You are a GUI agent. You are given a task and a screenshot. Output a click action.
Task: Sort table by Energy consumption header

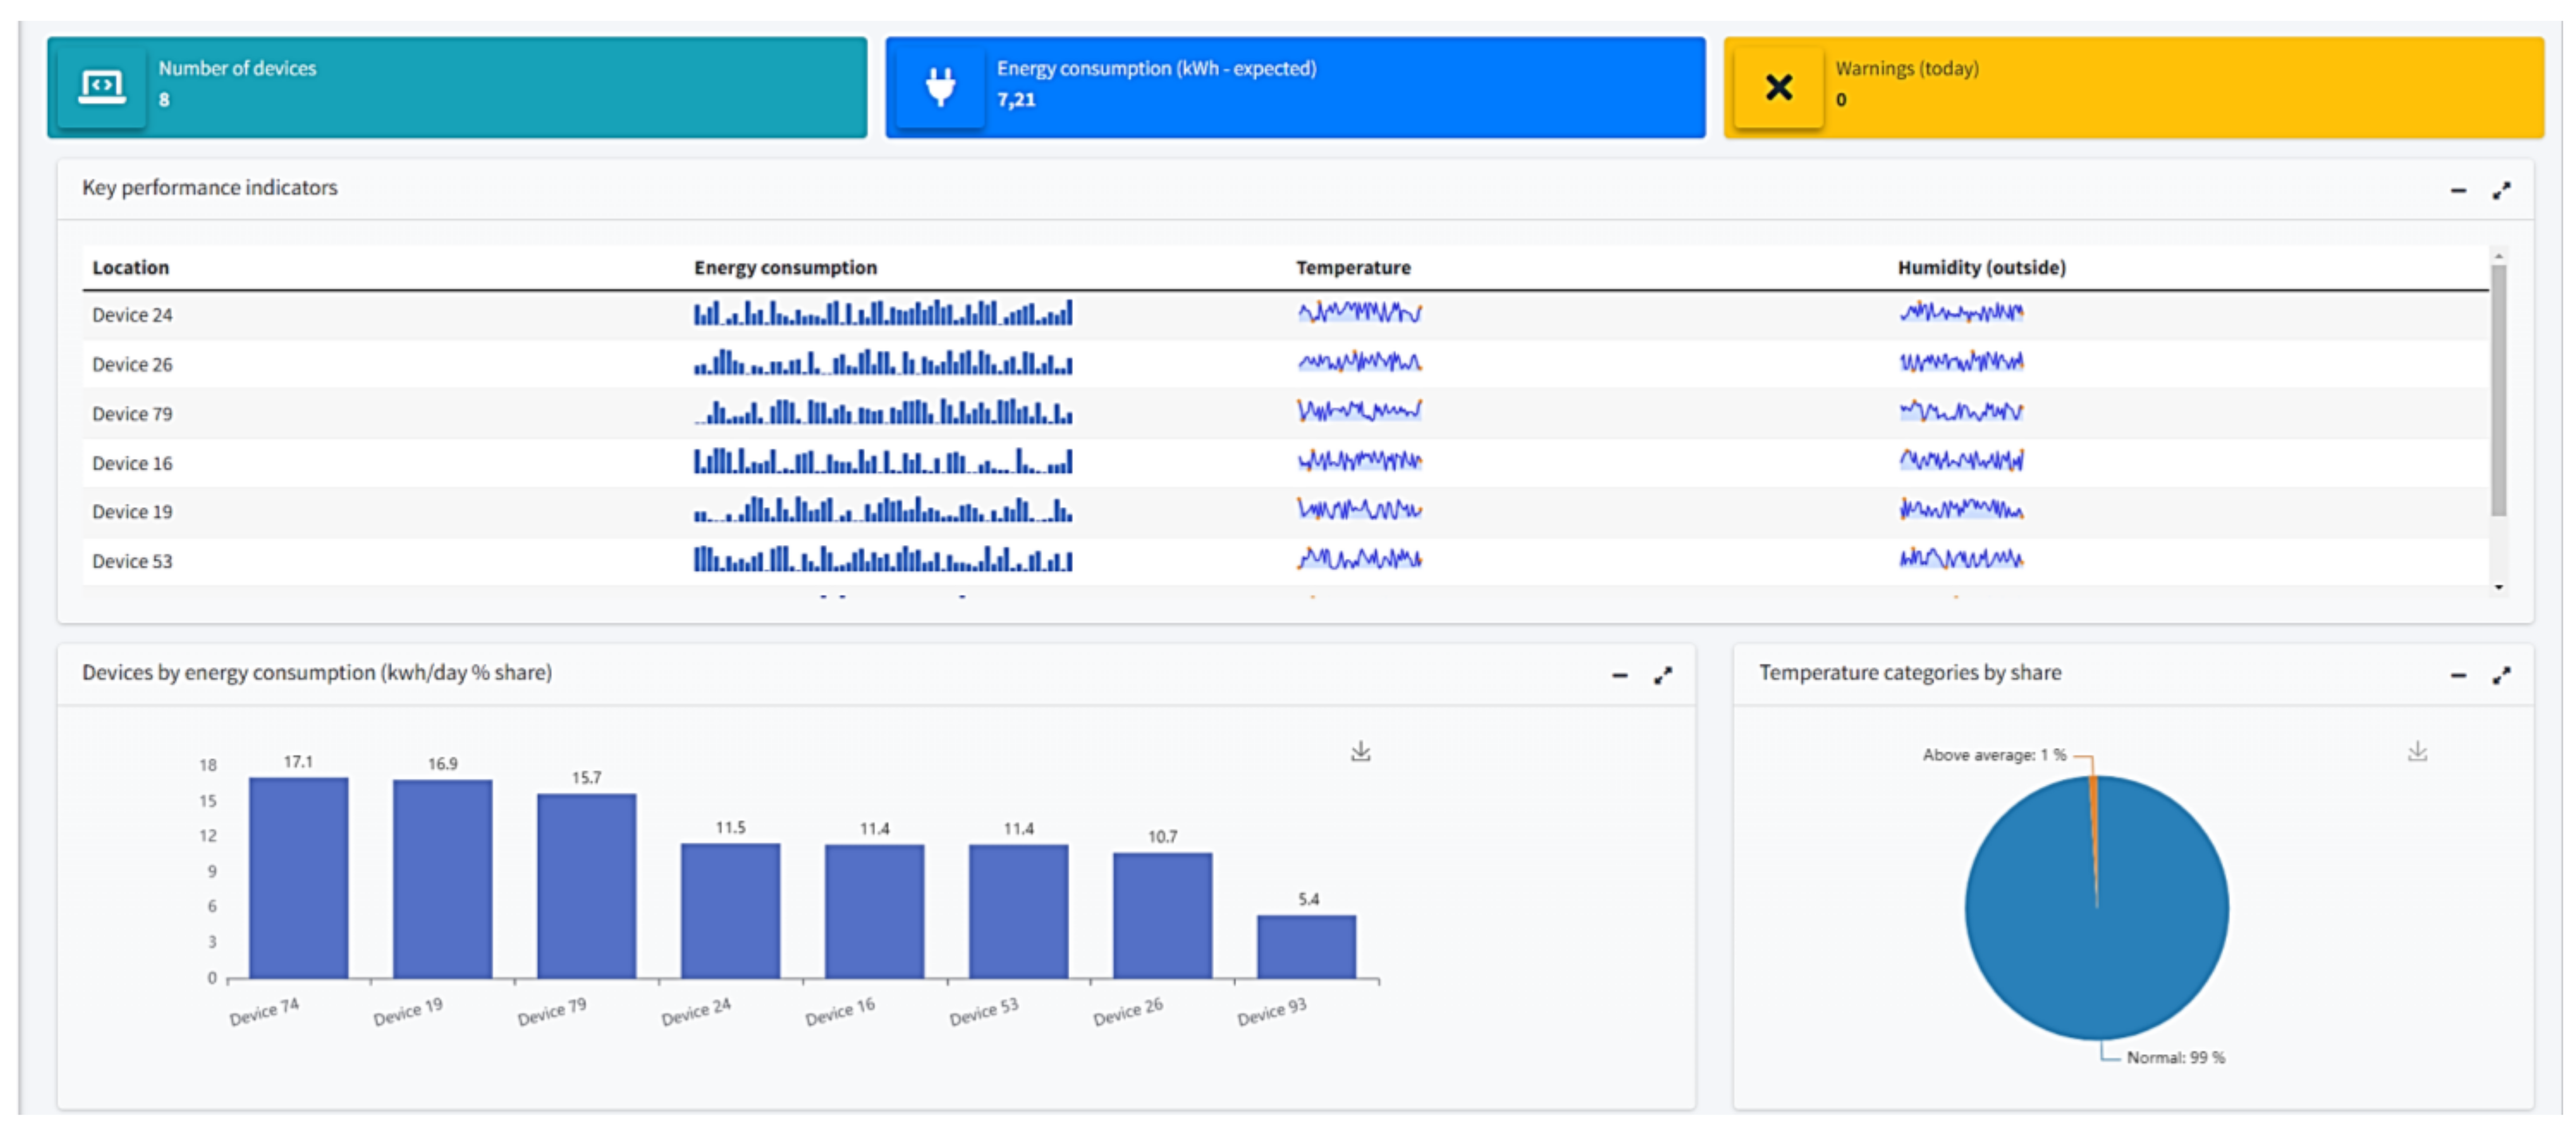(x=785, y=267)
